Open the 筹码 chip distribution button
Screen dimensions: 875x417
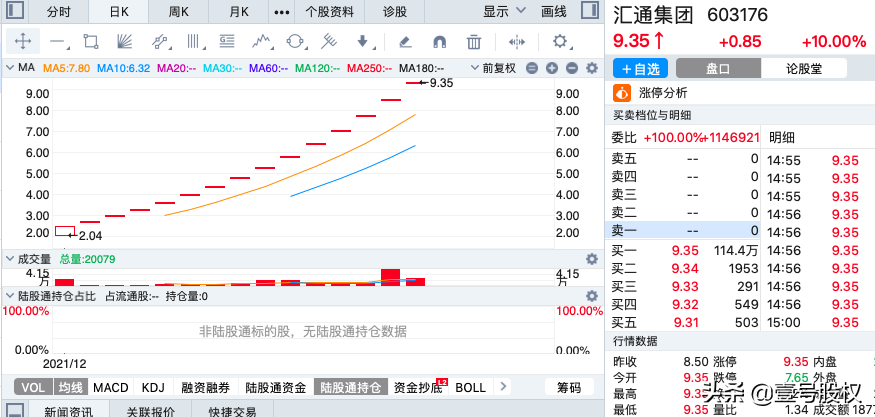click(x=569, y=387)
